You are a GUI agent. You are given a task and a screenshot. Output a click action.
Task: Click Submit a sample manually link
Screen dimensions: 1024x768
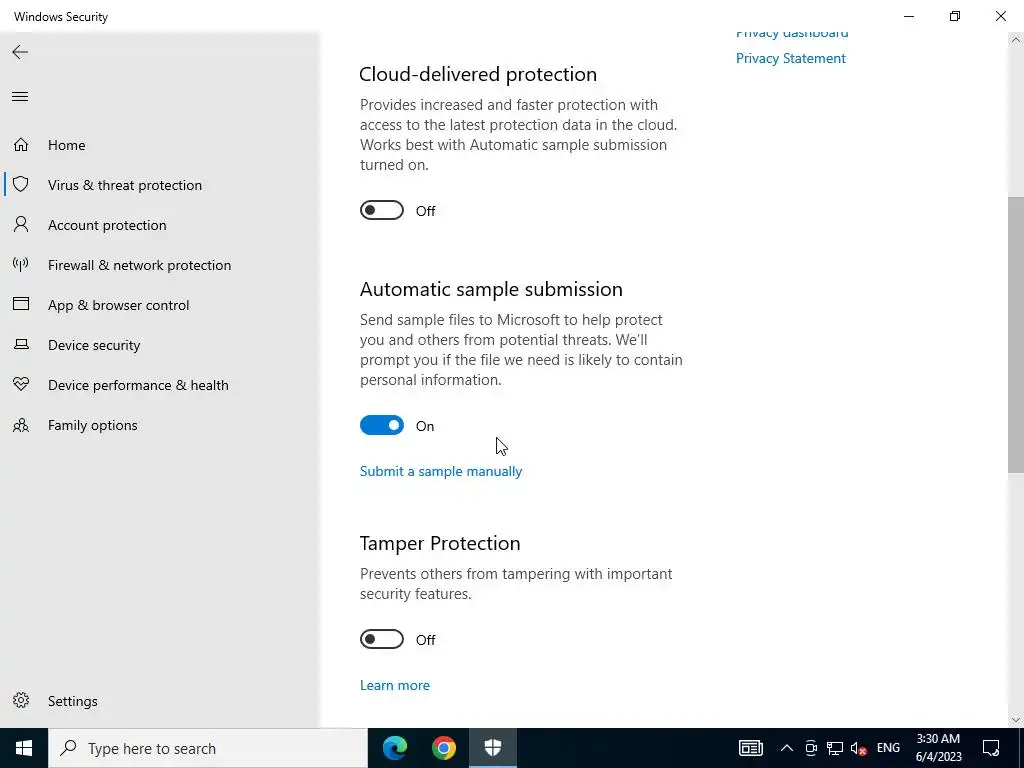(441, 471)
